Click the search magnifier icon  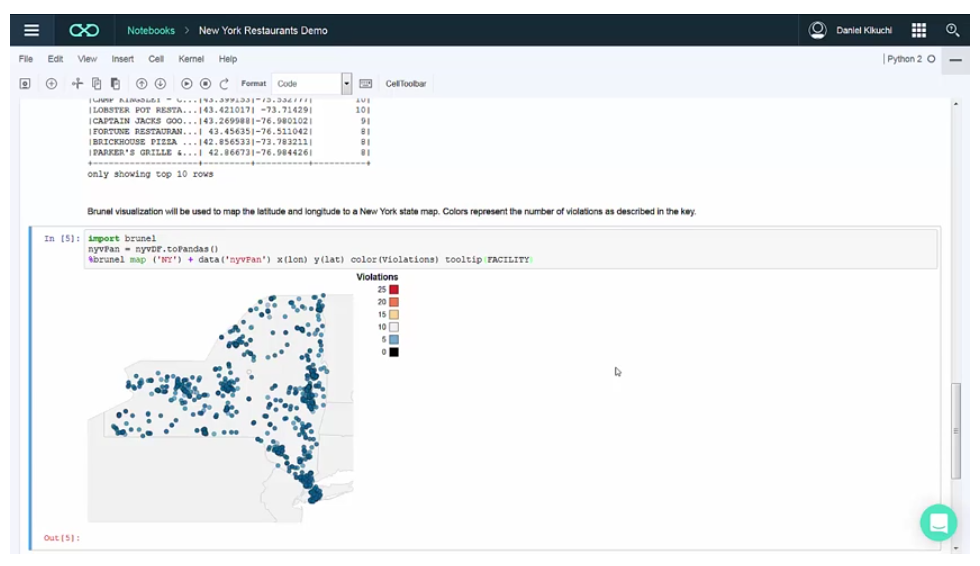pyautogui.click(x=952, y=30)
